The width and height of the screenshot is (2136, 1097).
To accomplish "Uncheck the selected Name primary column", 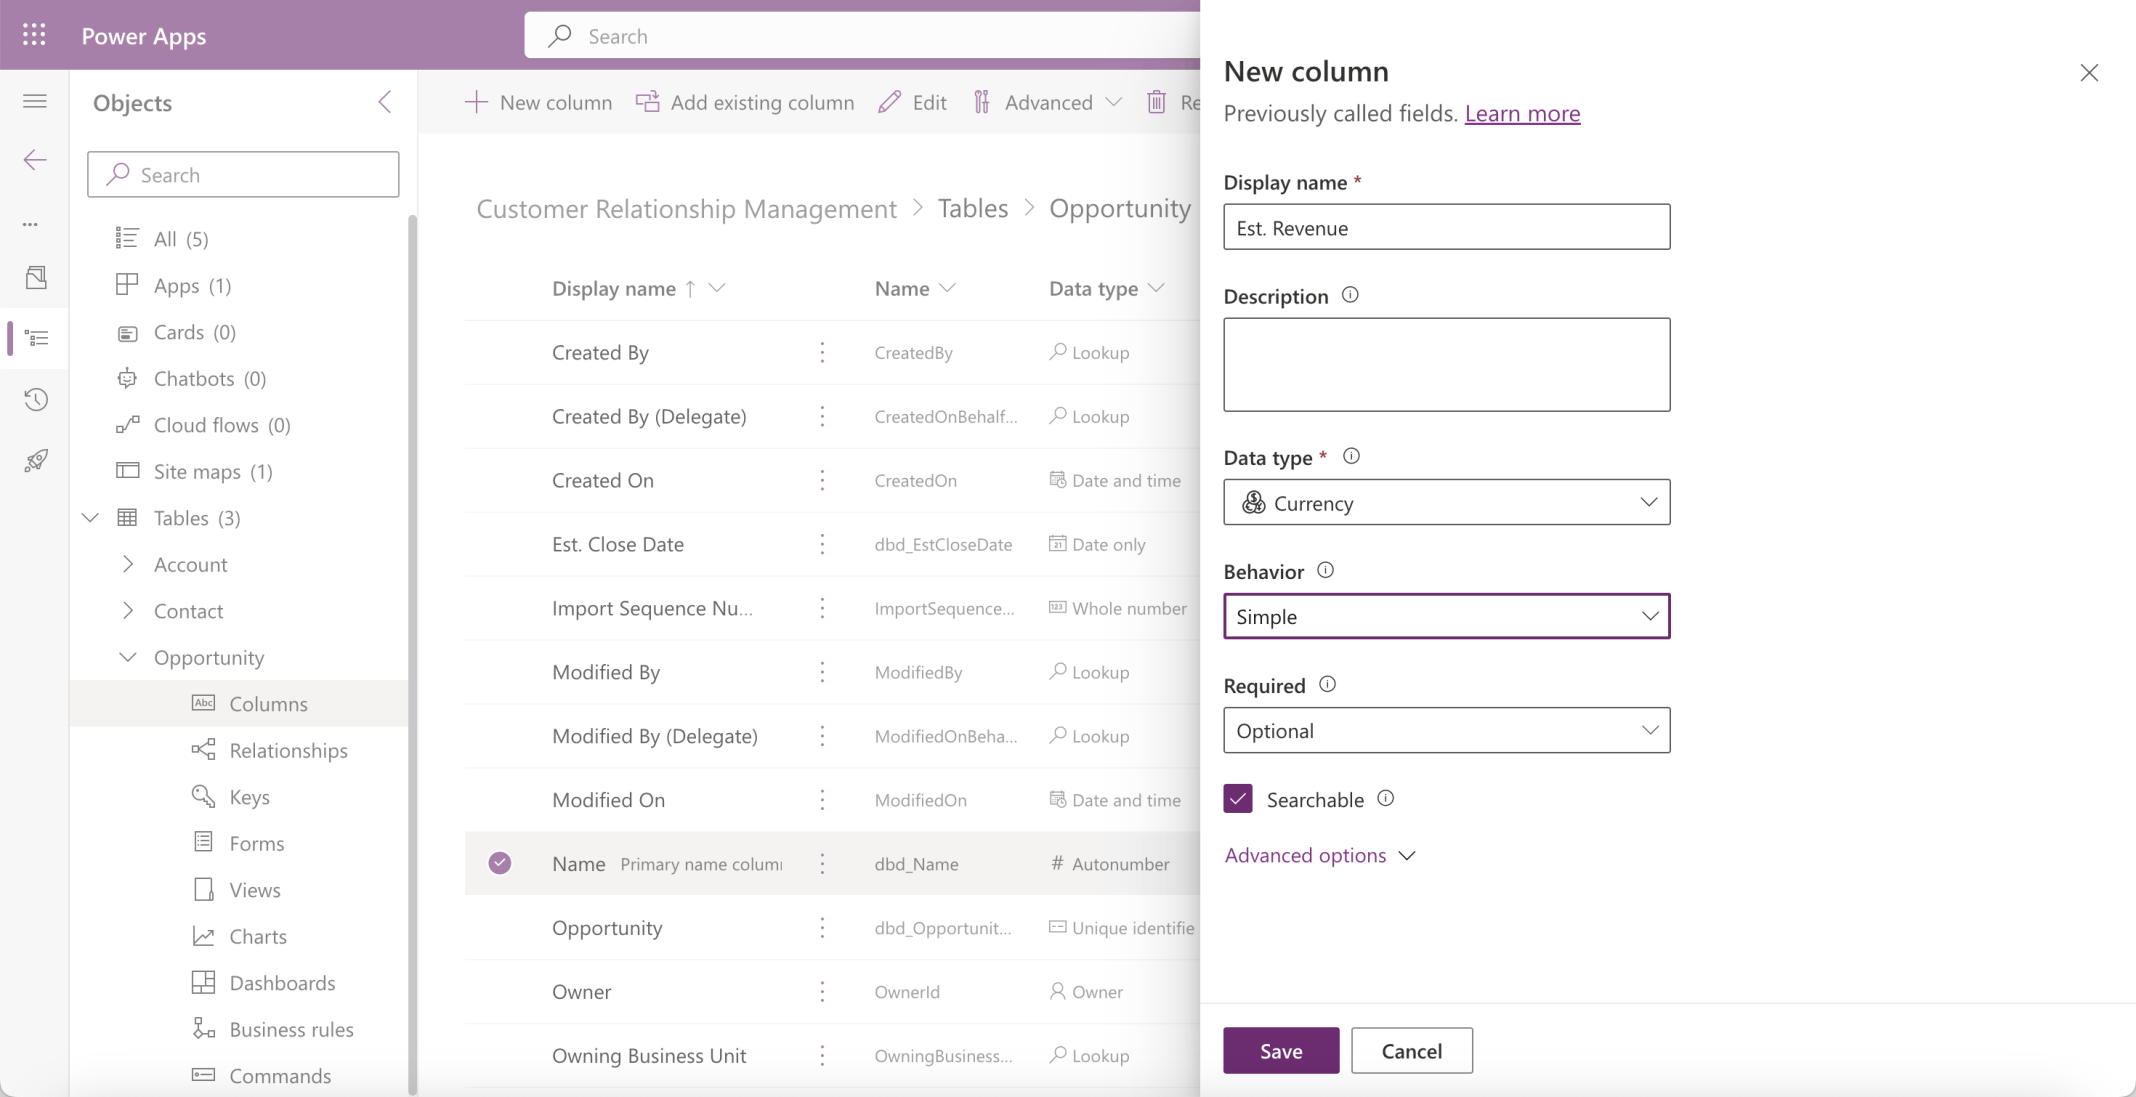I will pos(500,862).
